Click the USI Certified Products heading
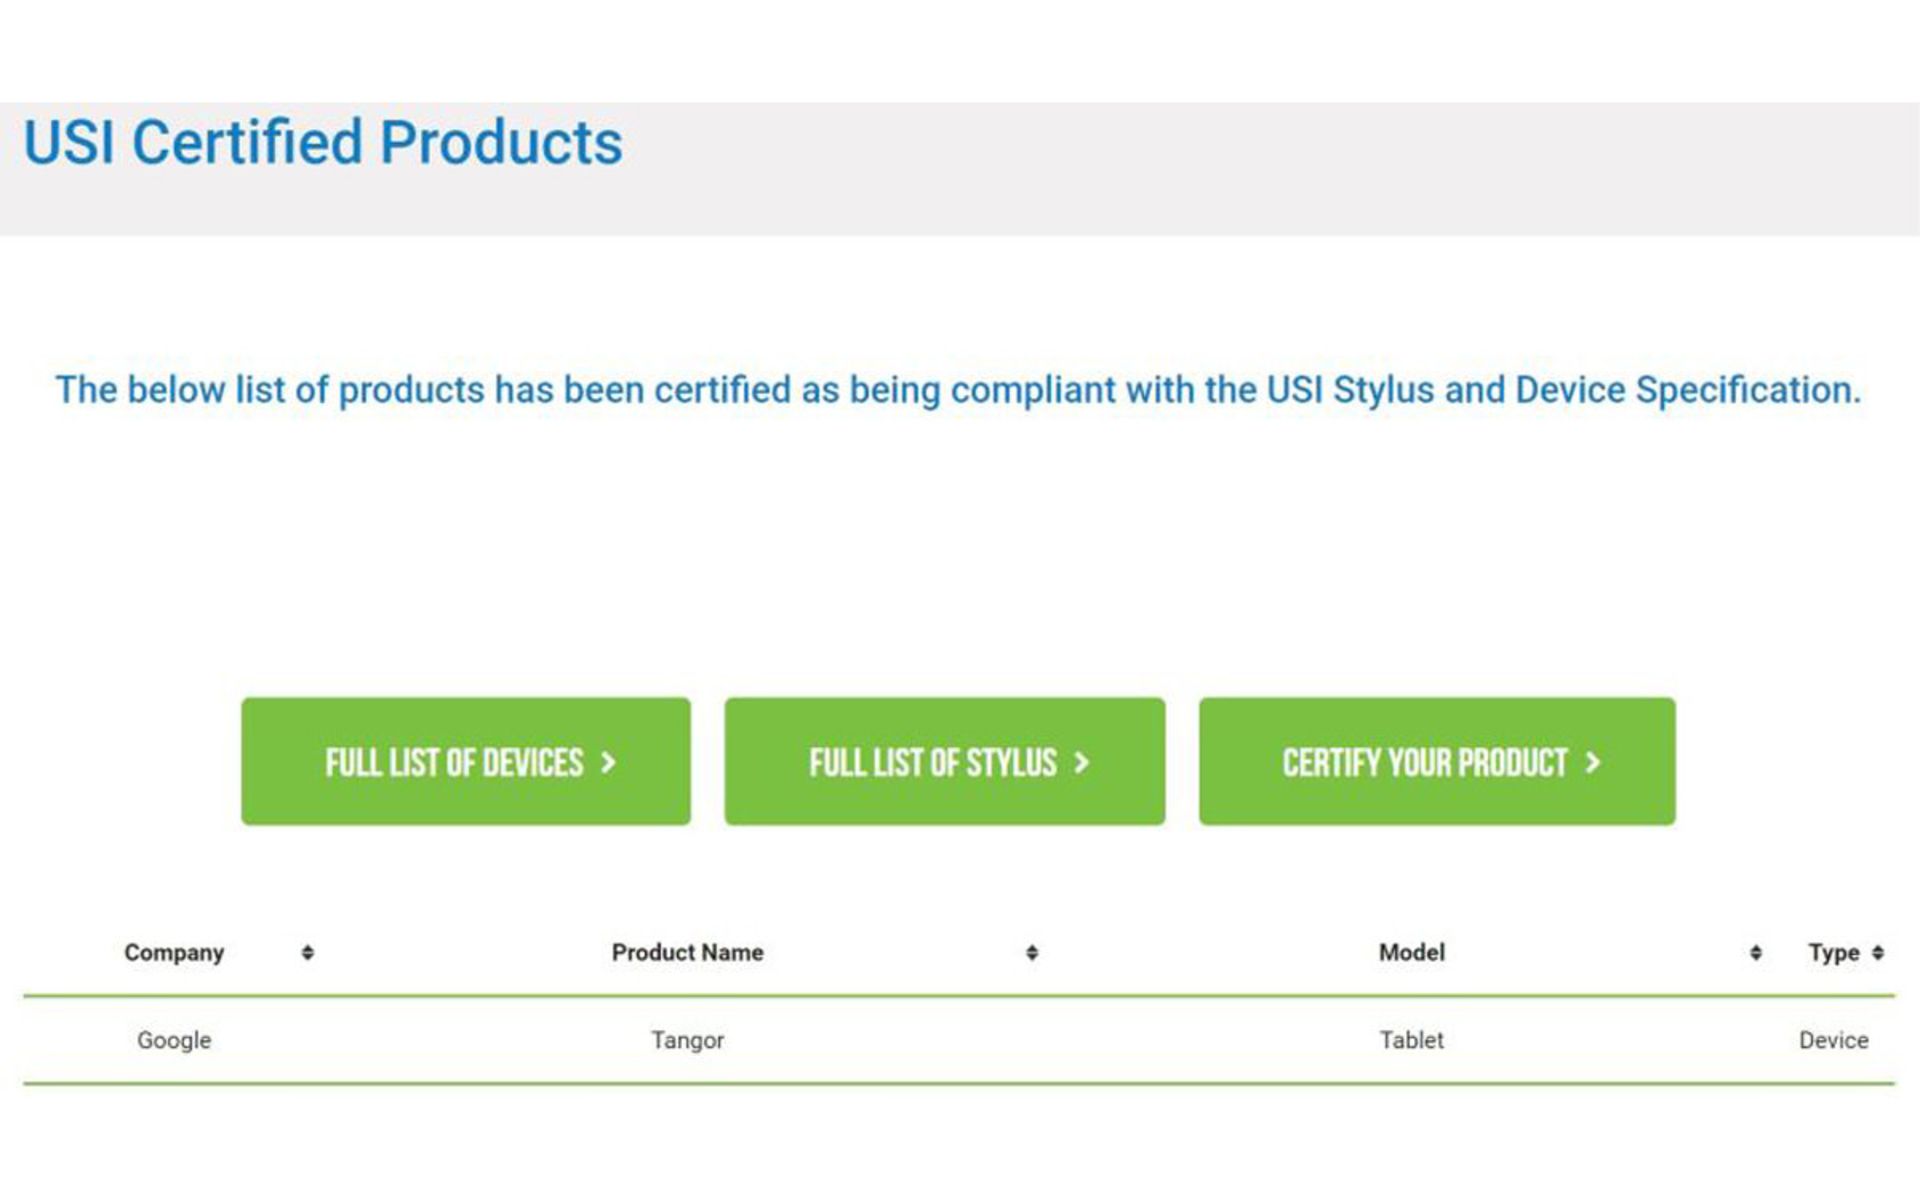The image size is (1920, 1200). tap(323, 142)
